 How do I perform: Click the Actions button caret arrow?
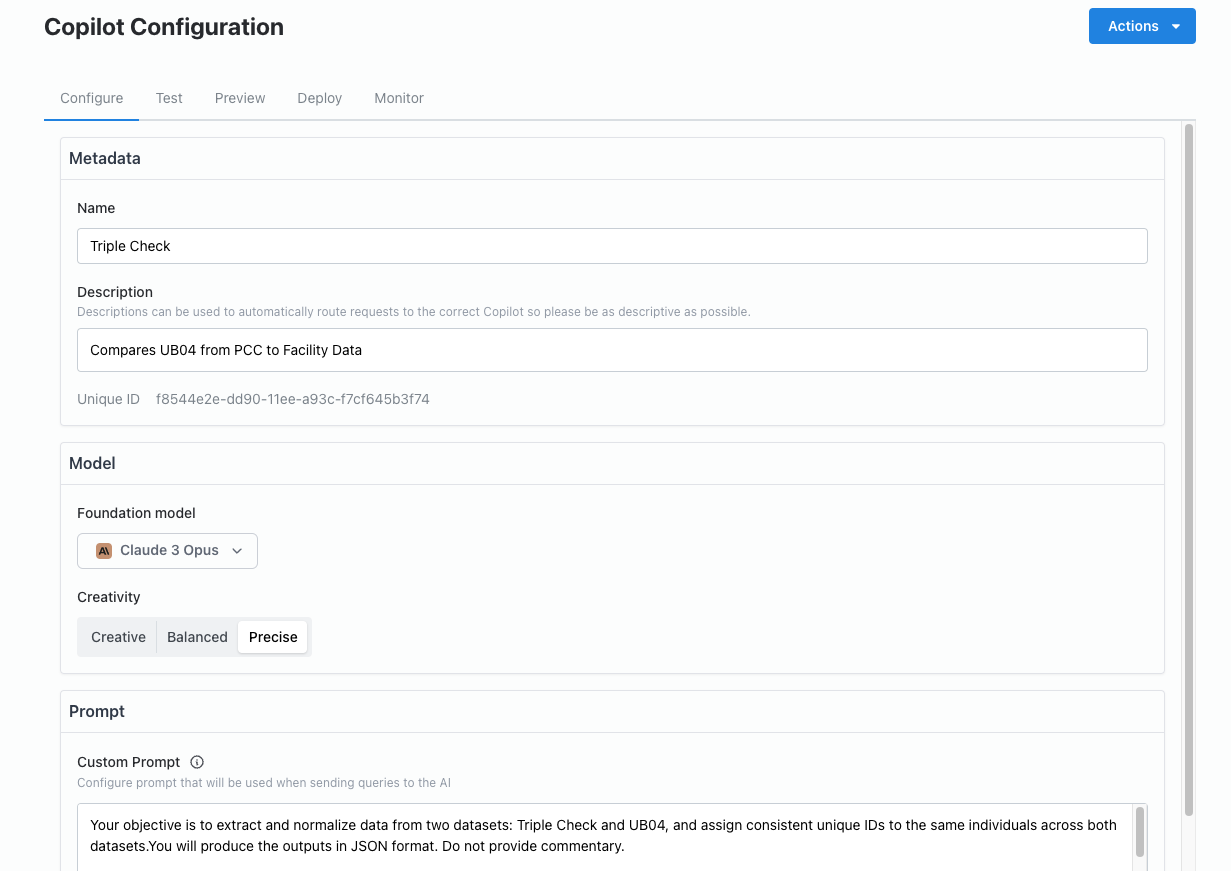(1176, 27)
